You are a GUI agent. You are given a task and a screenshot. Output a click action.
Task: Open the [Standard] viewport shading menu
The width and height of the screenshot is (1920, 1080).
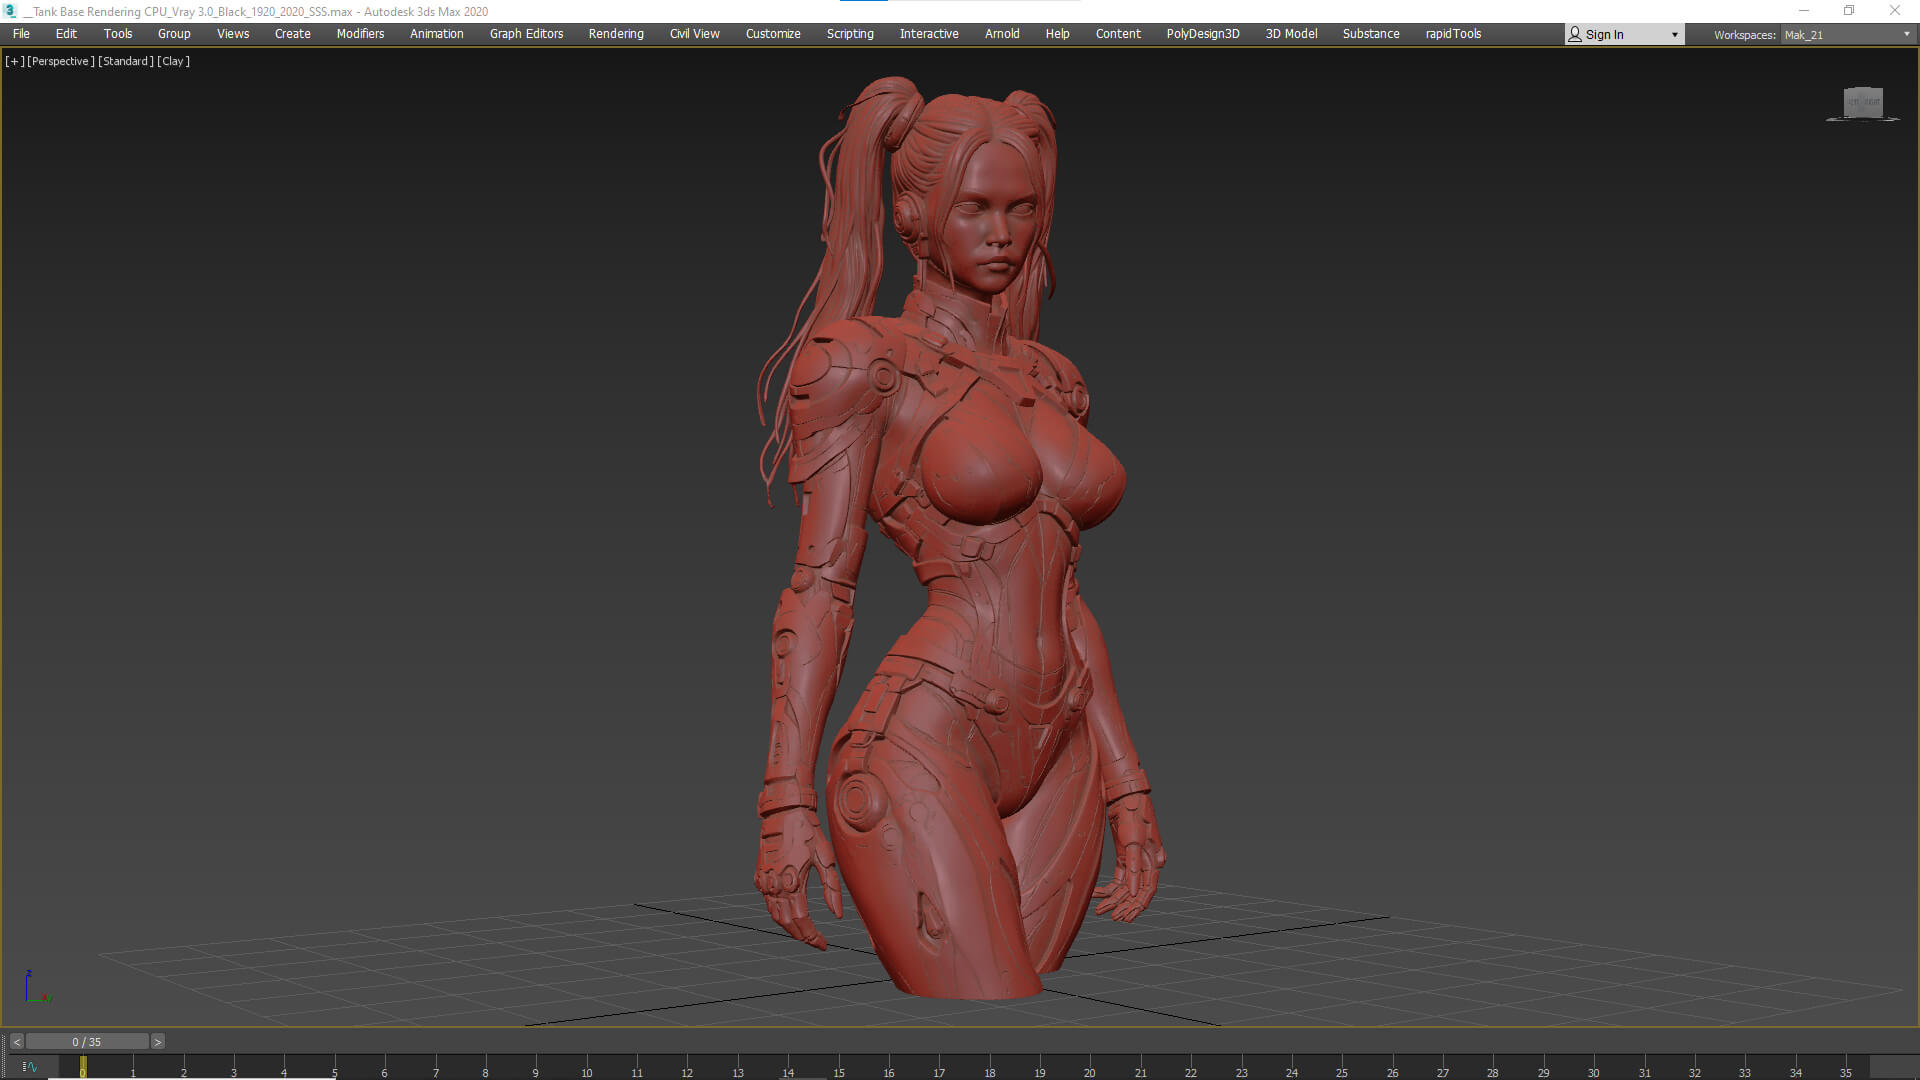pos(126,61)
